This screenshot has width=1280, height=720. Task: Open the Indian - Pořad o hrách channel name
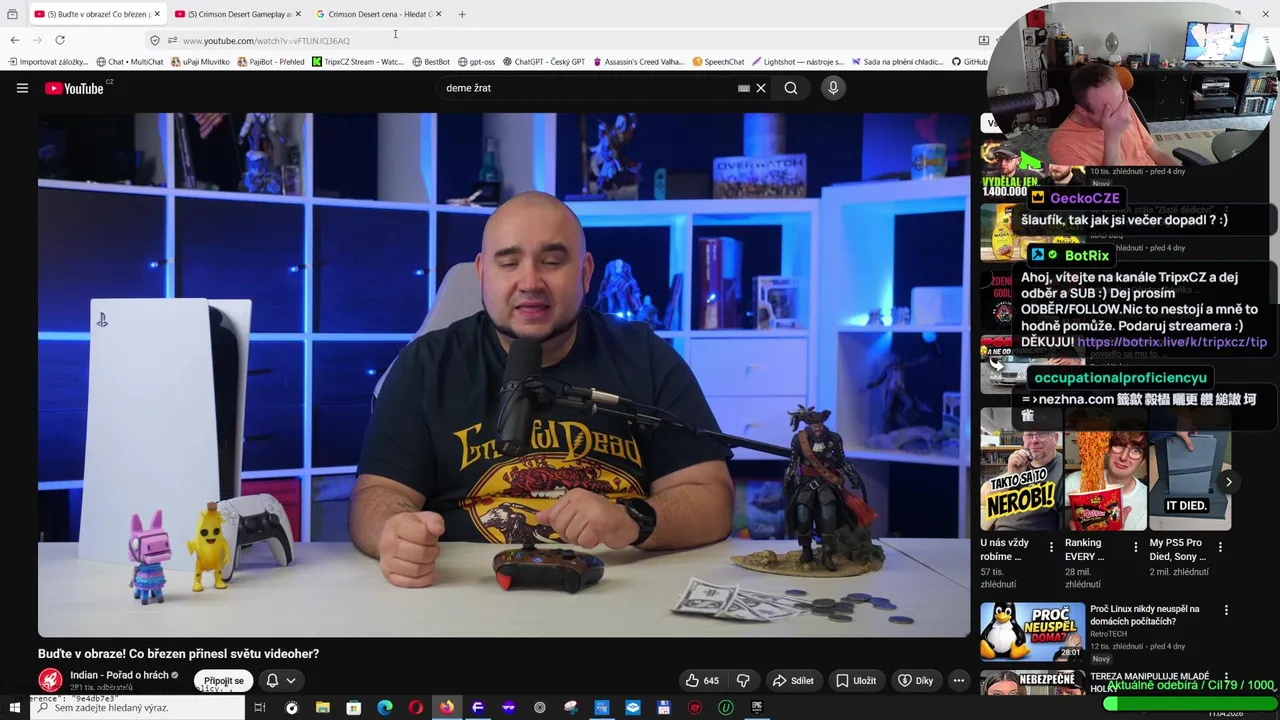tap(119, 675)
